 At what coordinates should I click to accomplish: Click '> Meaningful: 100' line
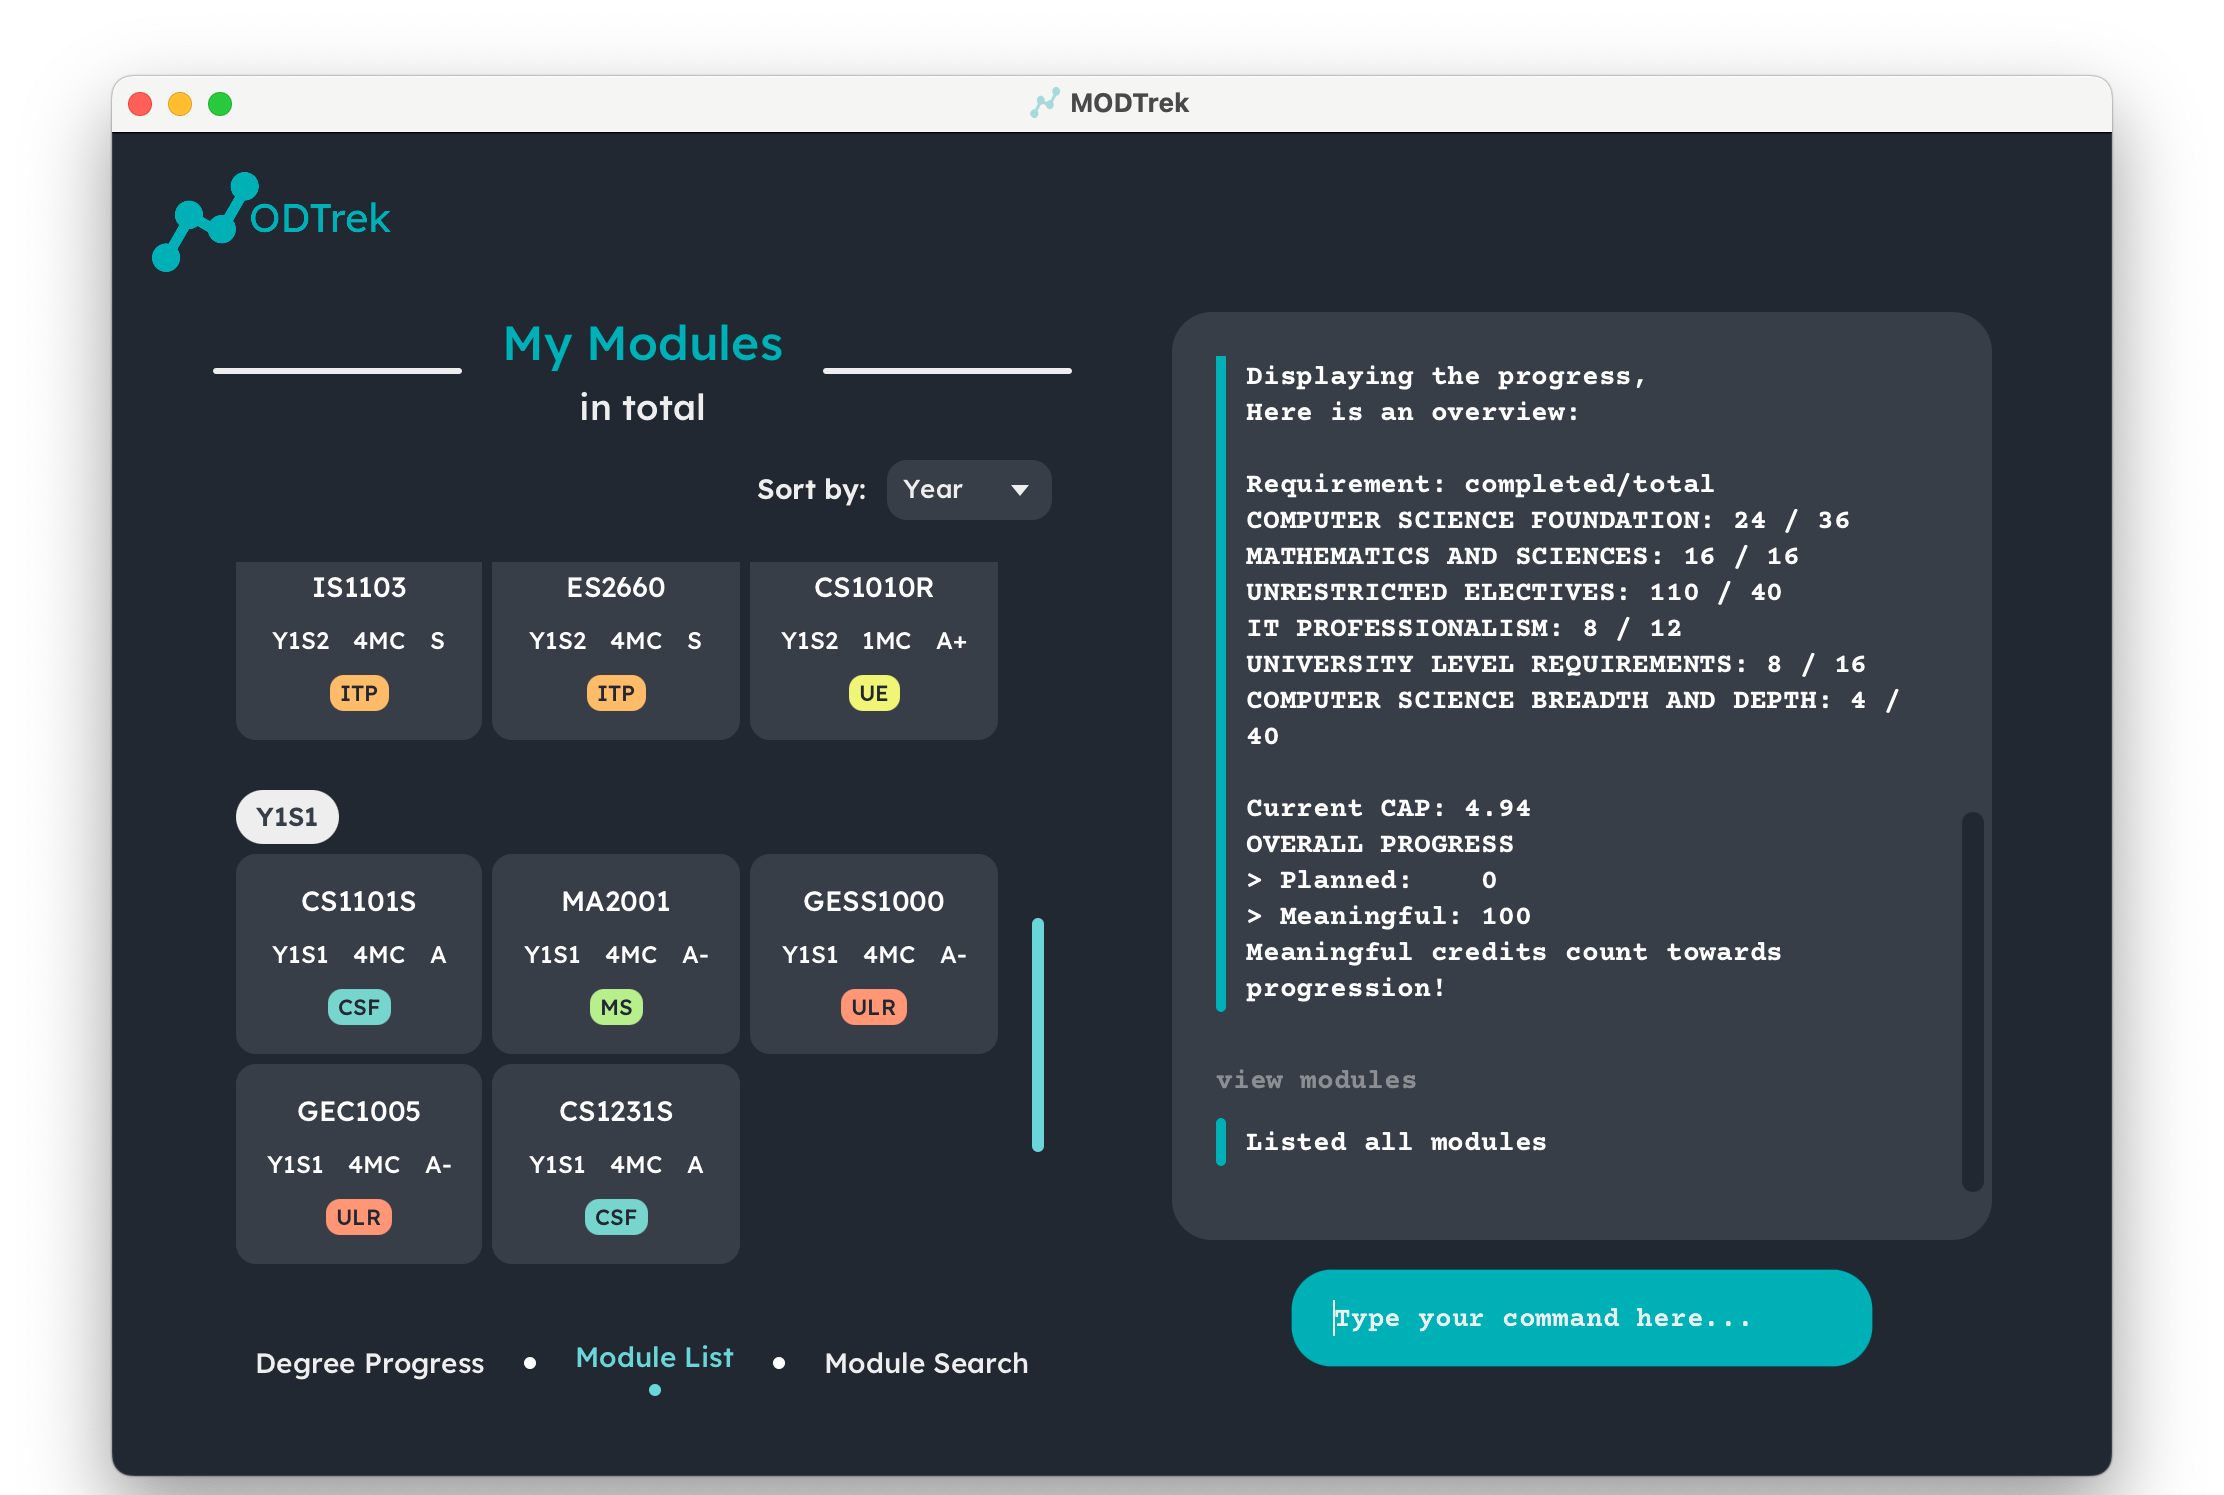1388,916
